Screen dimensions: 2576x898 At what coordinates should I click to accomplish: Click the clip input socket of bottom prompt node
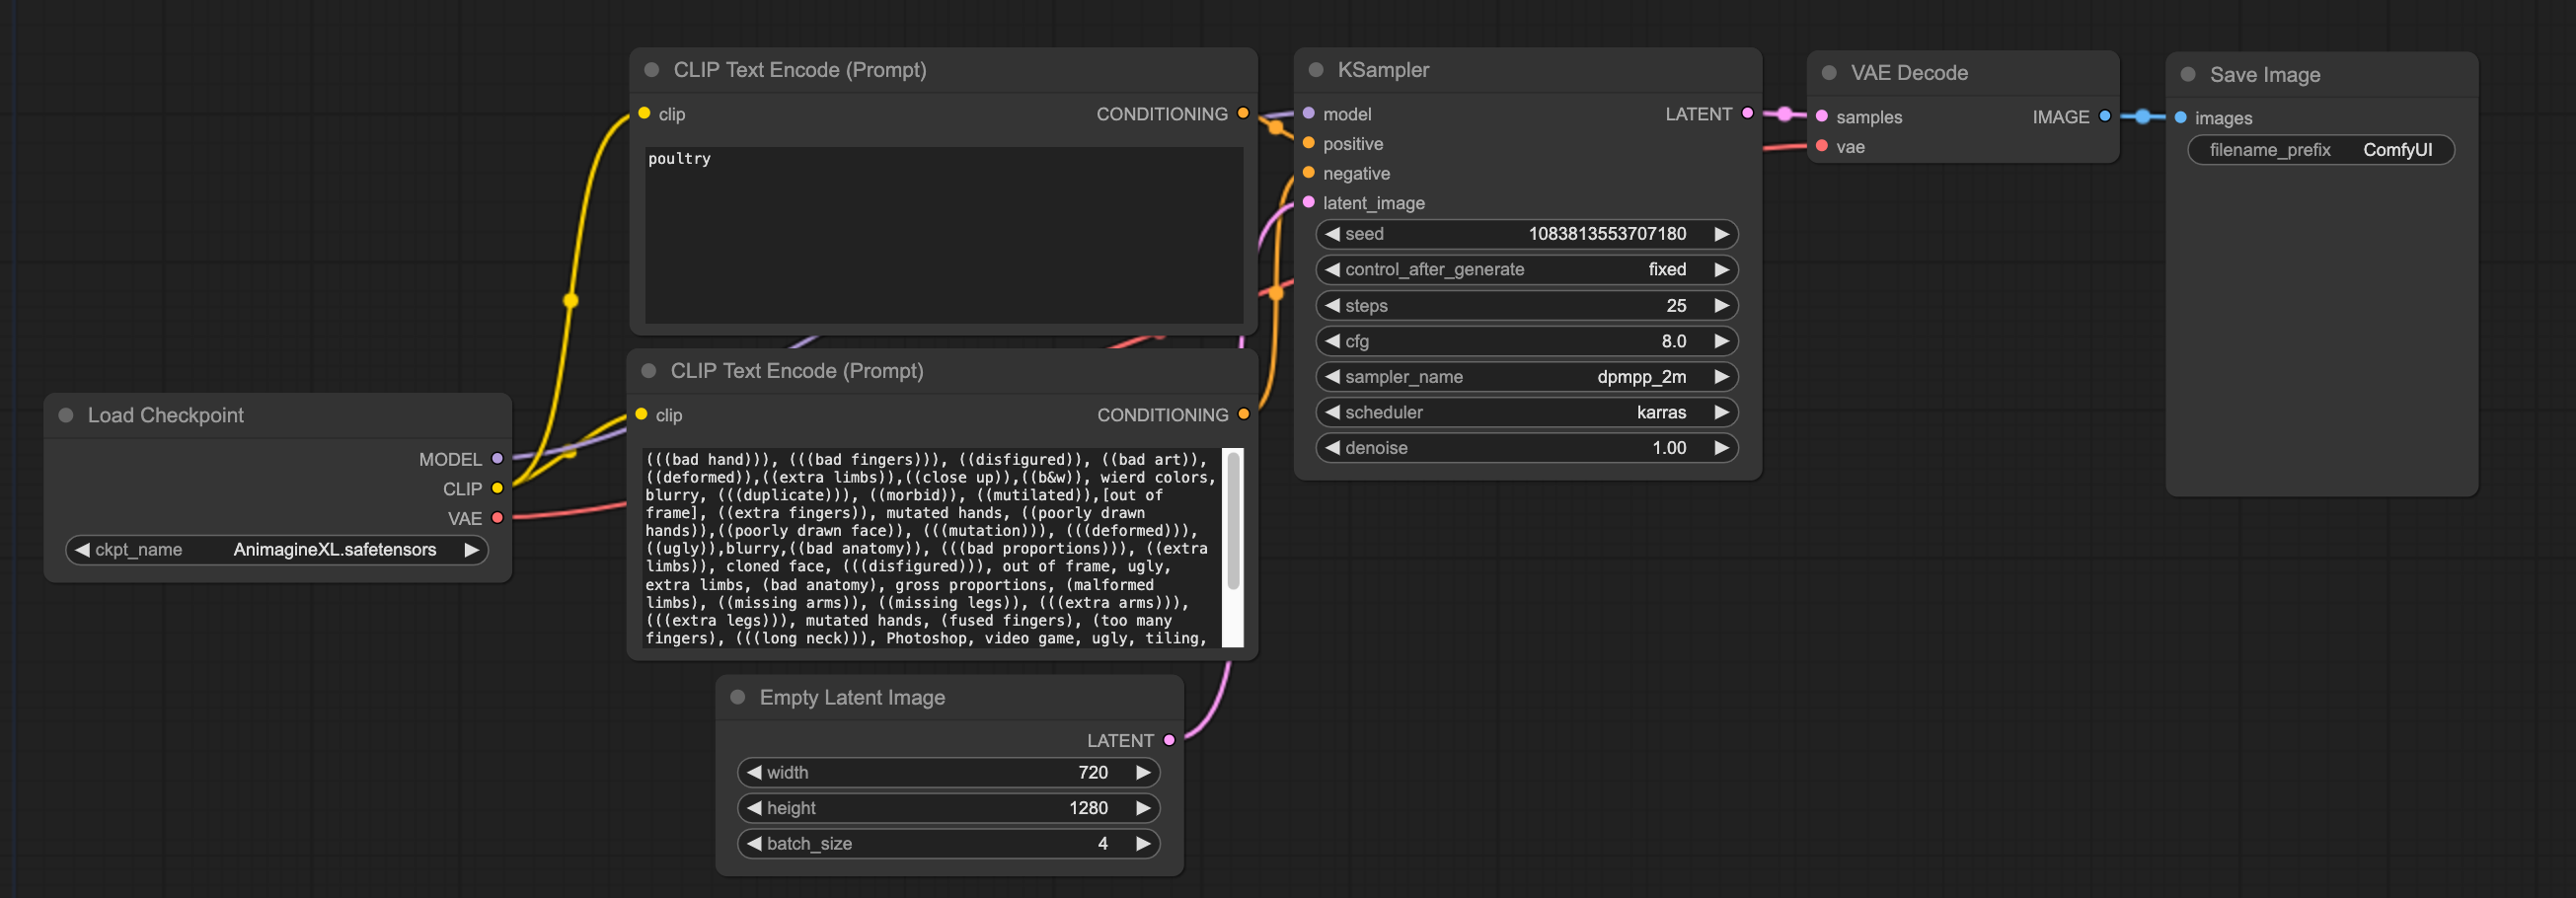(641, 414)
